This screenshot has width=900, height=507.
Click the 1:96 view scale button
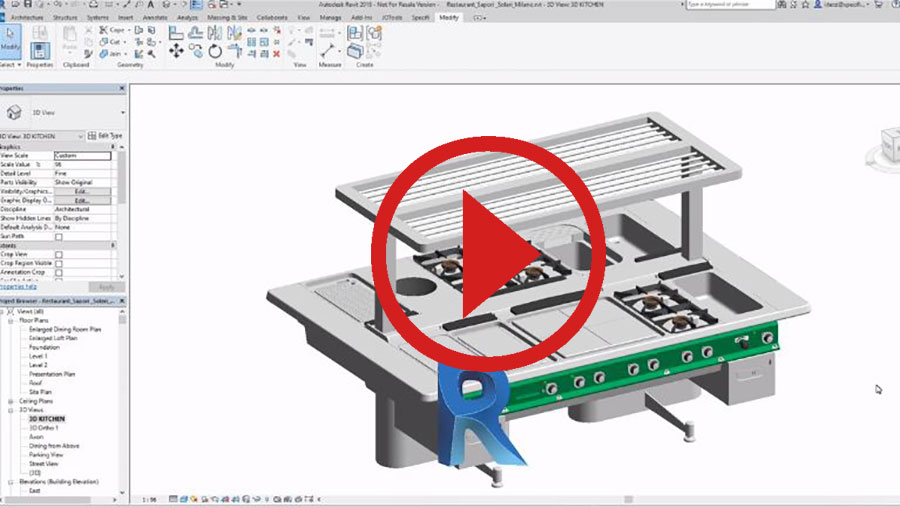click(x=149, y=500)
